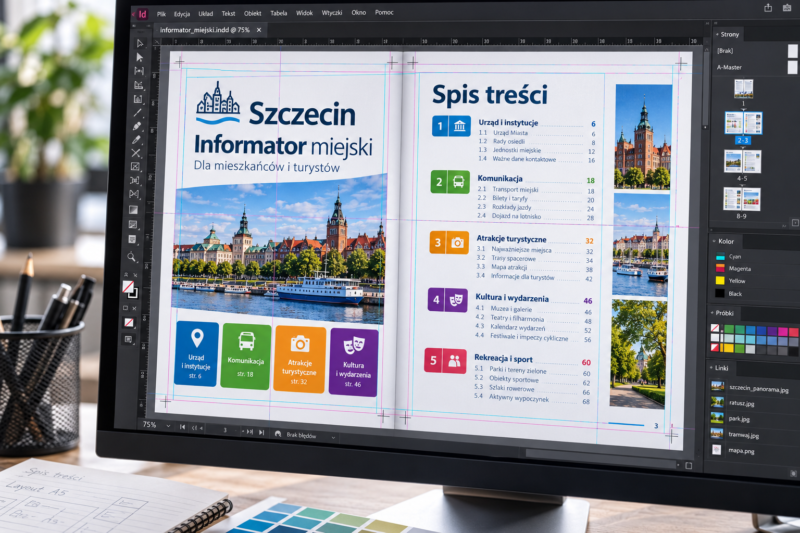The height and width of the screenshot is (533, 800).
Task: Select the Line tool
Action: [137, 112]
